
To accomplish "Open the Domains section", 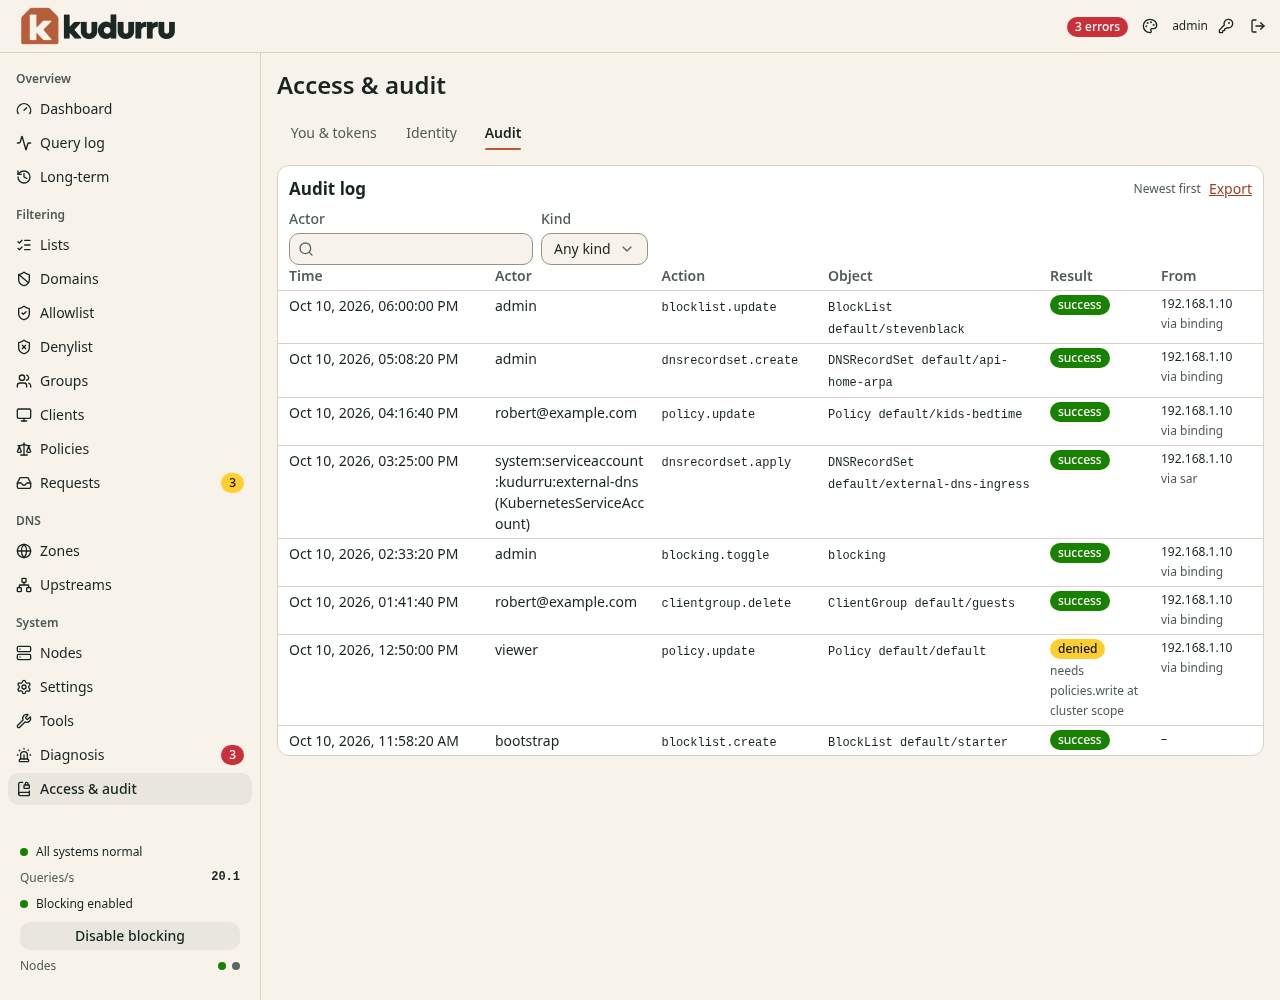I will (130, 279).
